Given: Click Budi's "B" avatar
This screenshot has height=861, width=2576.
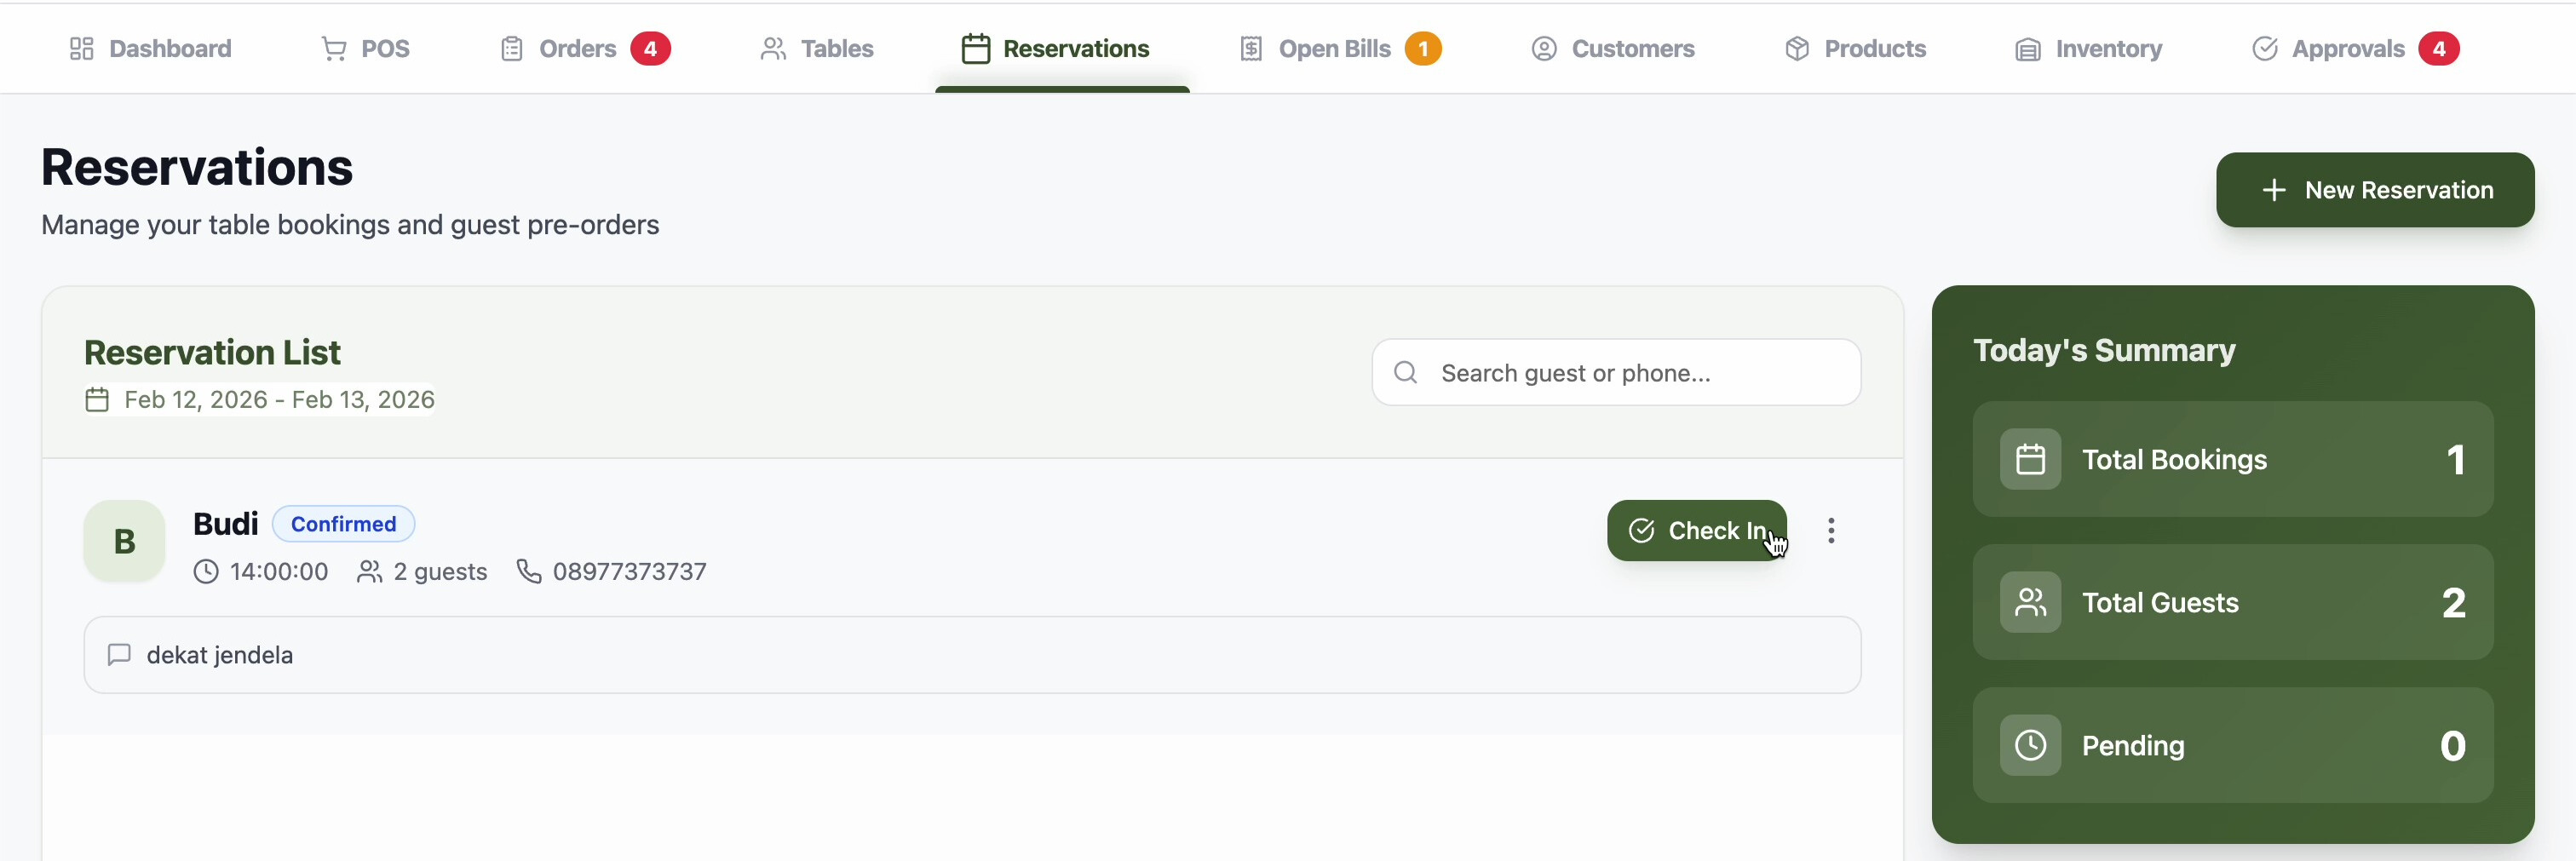Looking at the screenshot, I should tap(124, 541).
